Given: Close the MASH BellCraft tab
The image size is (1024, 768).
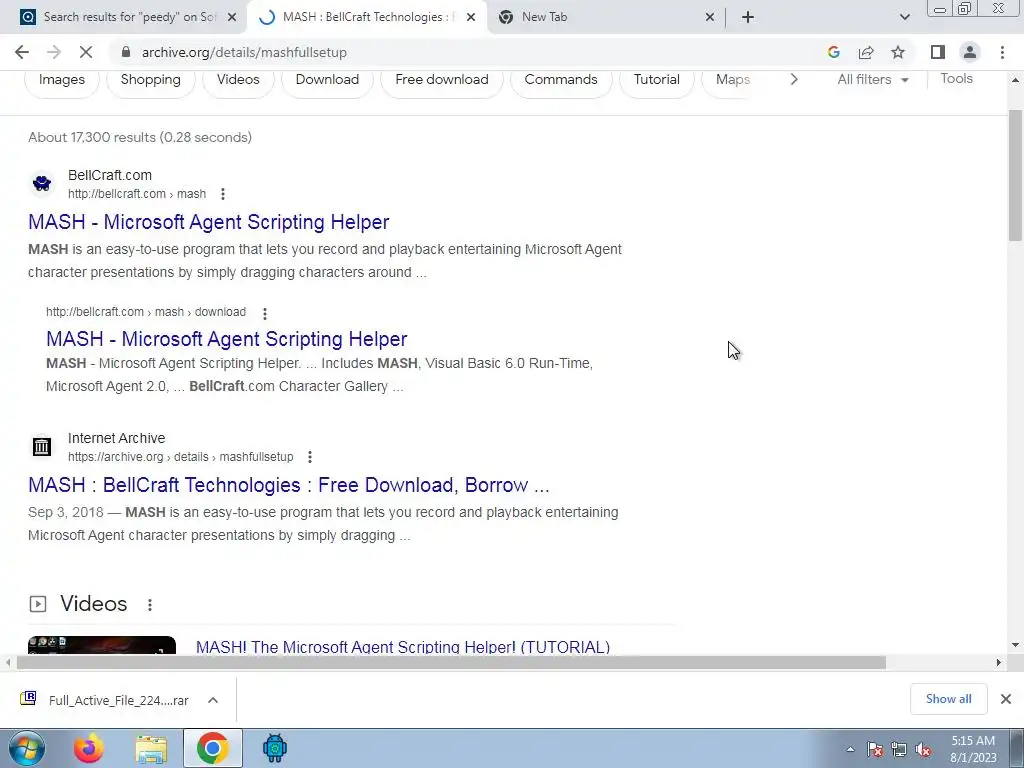Looking at the screenshot, I should (x=471, y=17).
